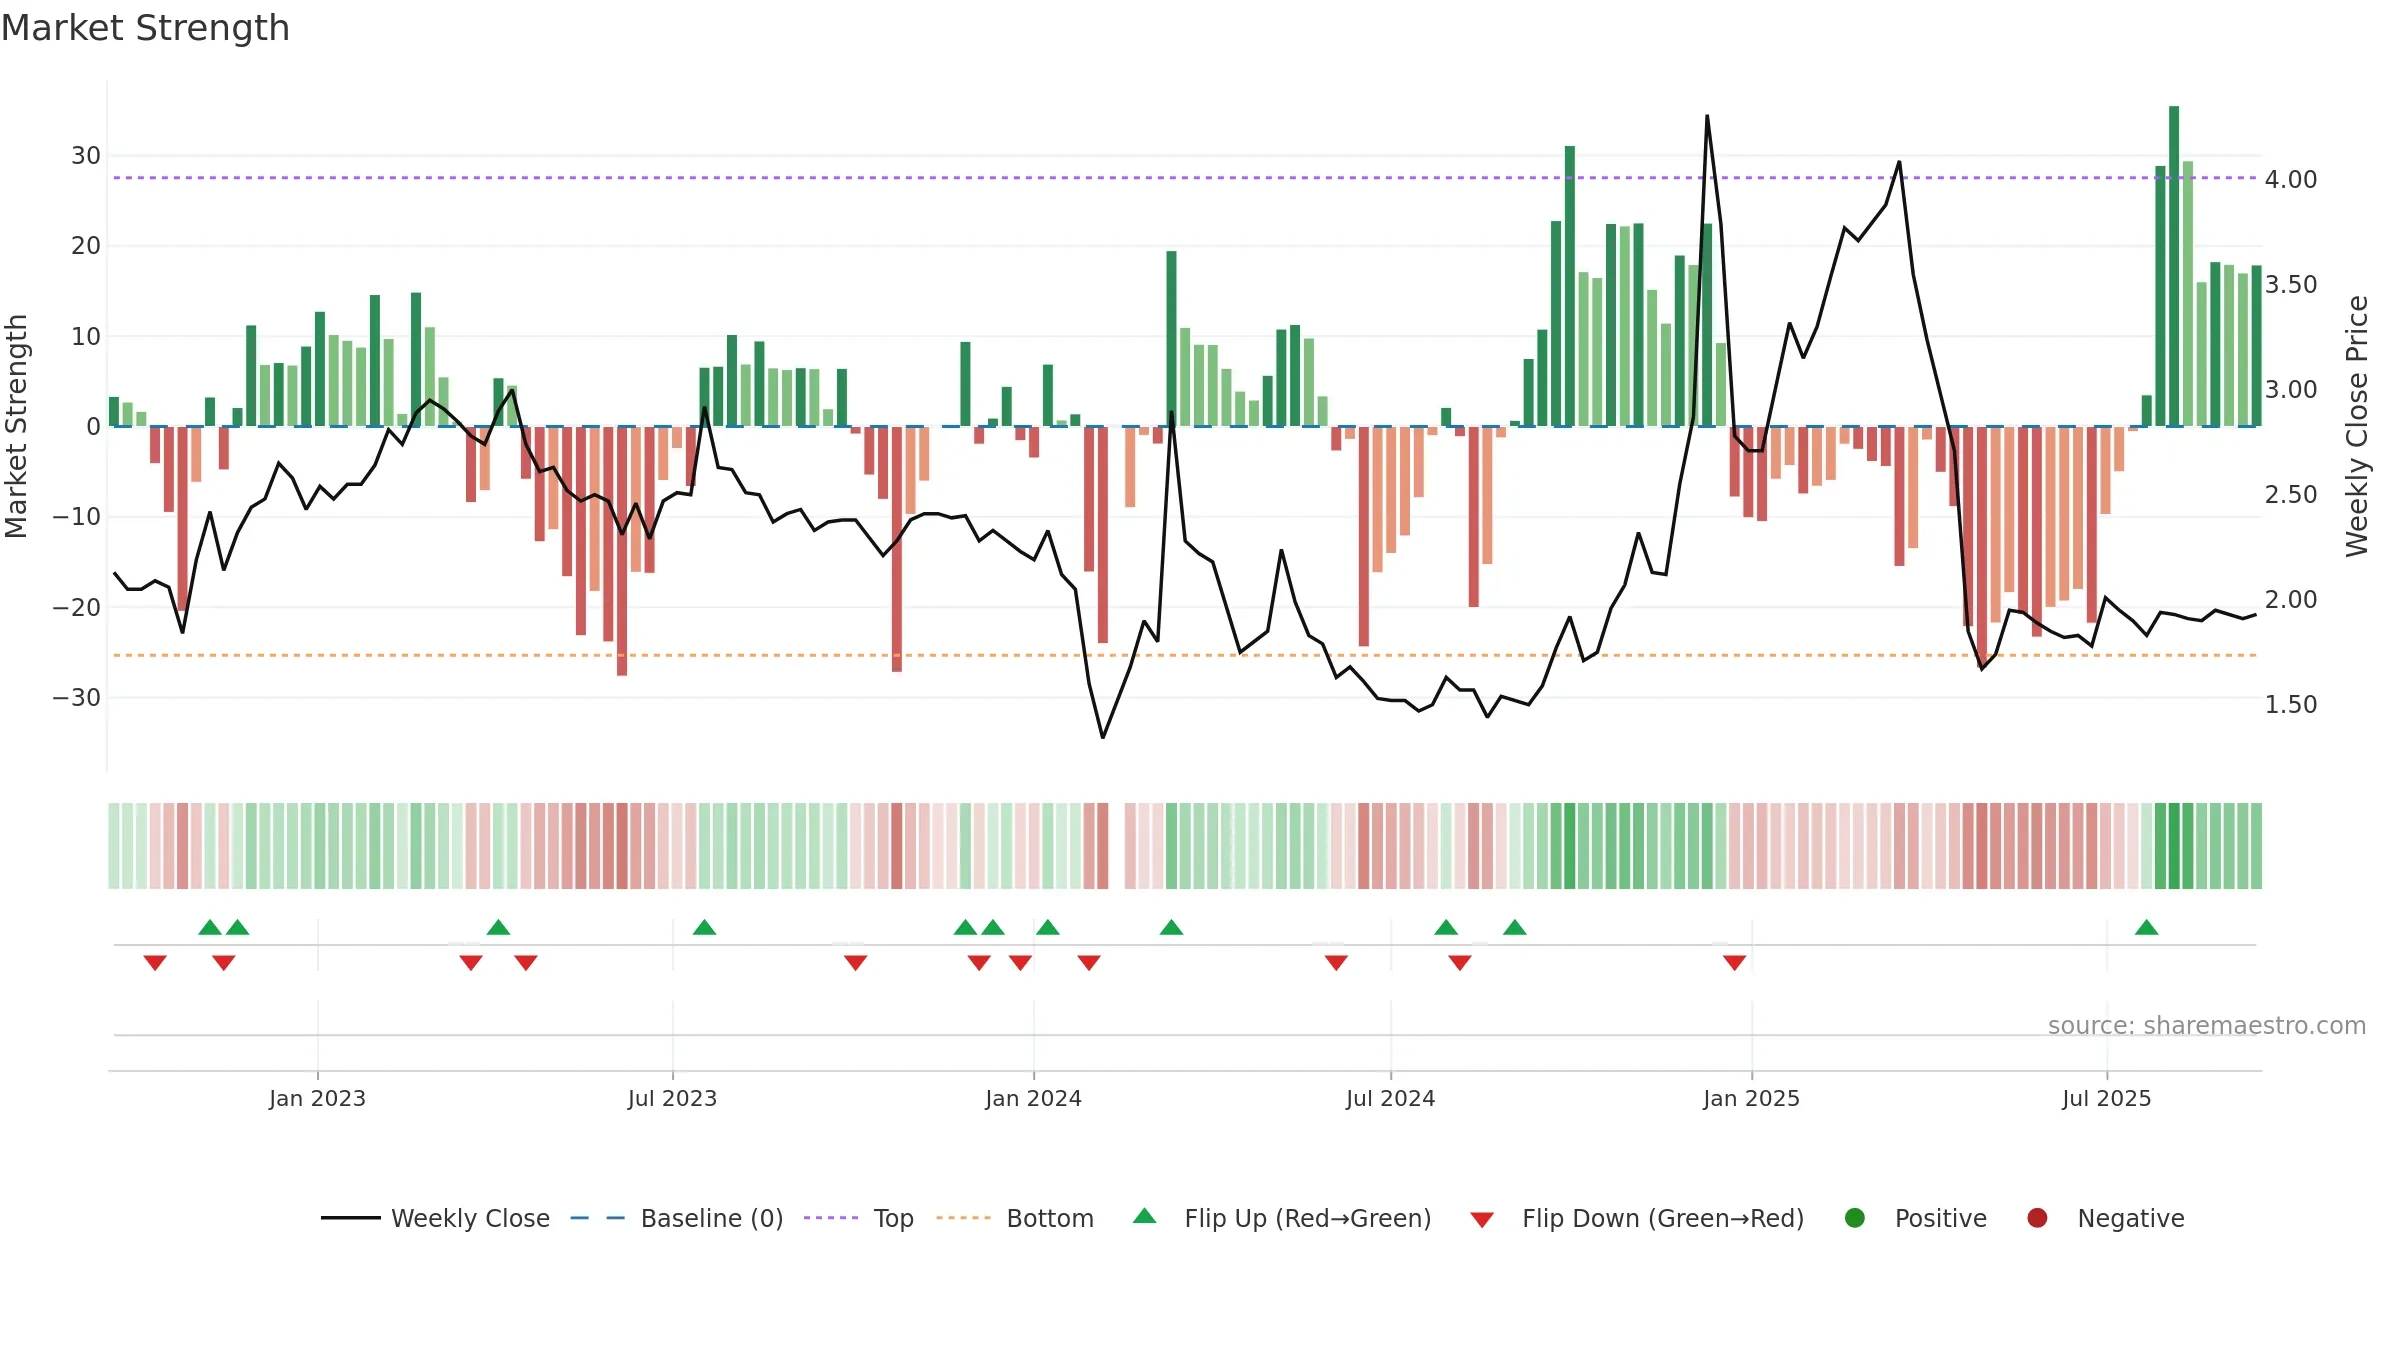Click the purple dotted Top line sample
2400x1350 pixels.
coord(831,1218)
